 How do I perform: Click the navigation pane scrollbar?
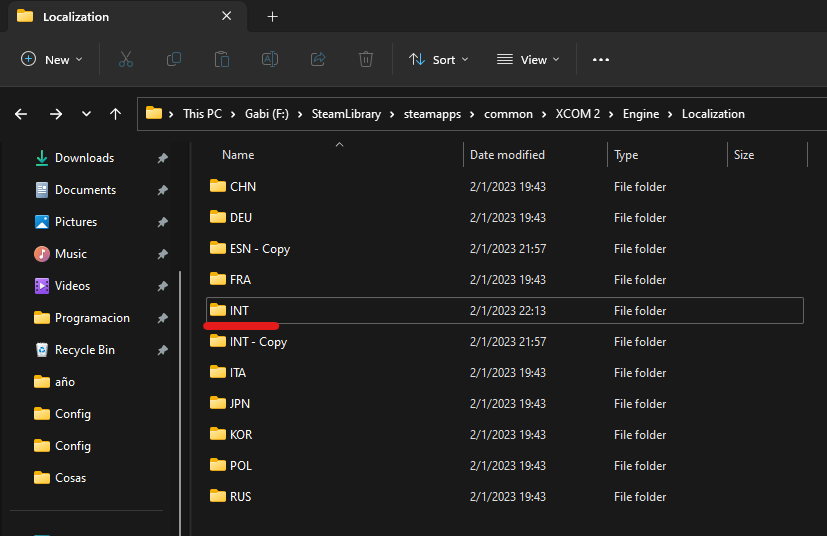(180, 404)
